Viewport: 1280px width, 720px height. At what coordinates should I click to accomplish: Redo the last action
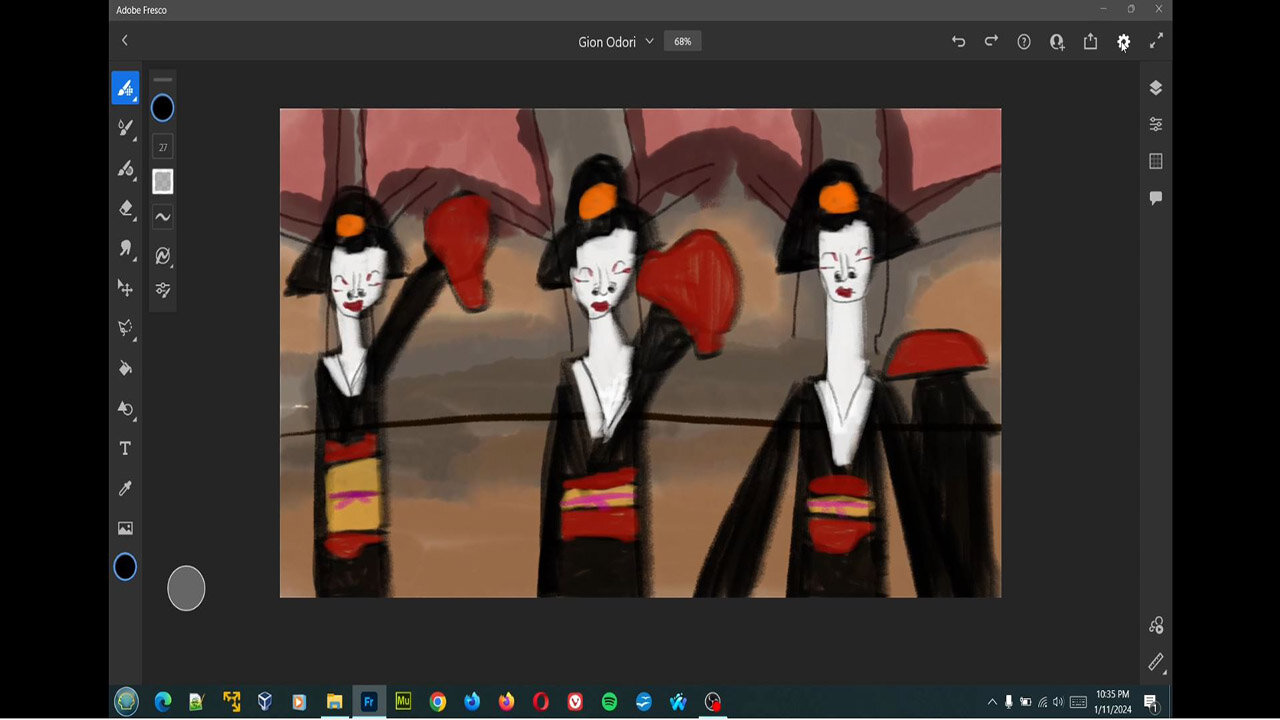[991, 42]
